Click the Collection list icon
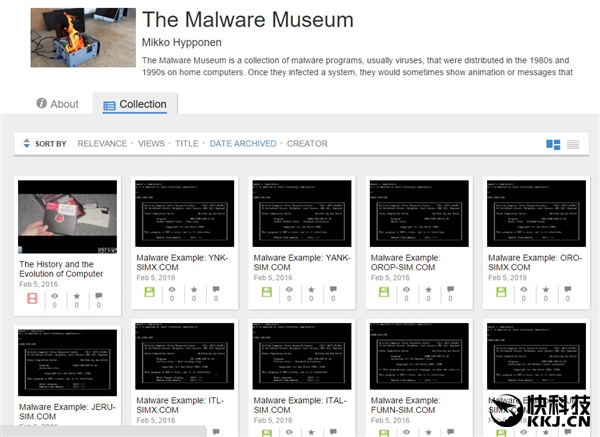600x437 pixels. pos(109,106)
